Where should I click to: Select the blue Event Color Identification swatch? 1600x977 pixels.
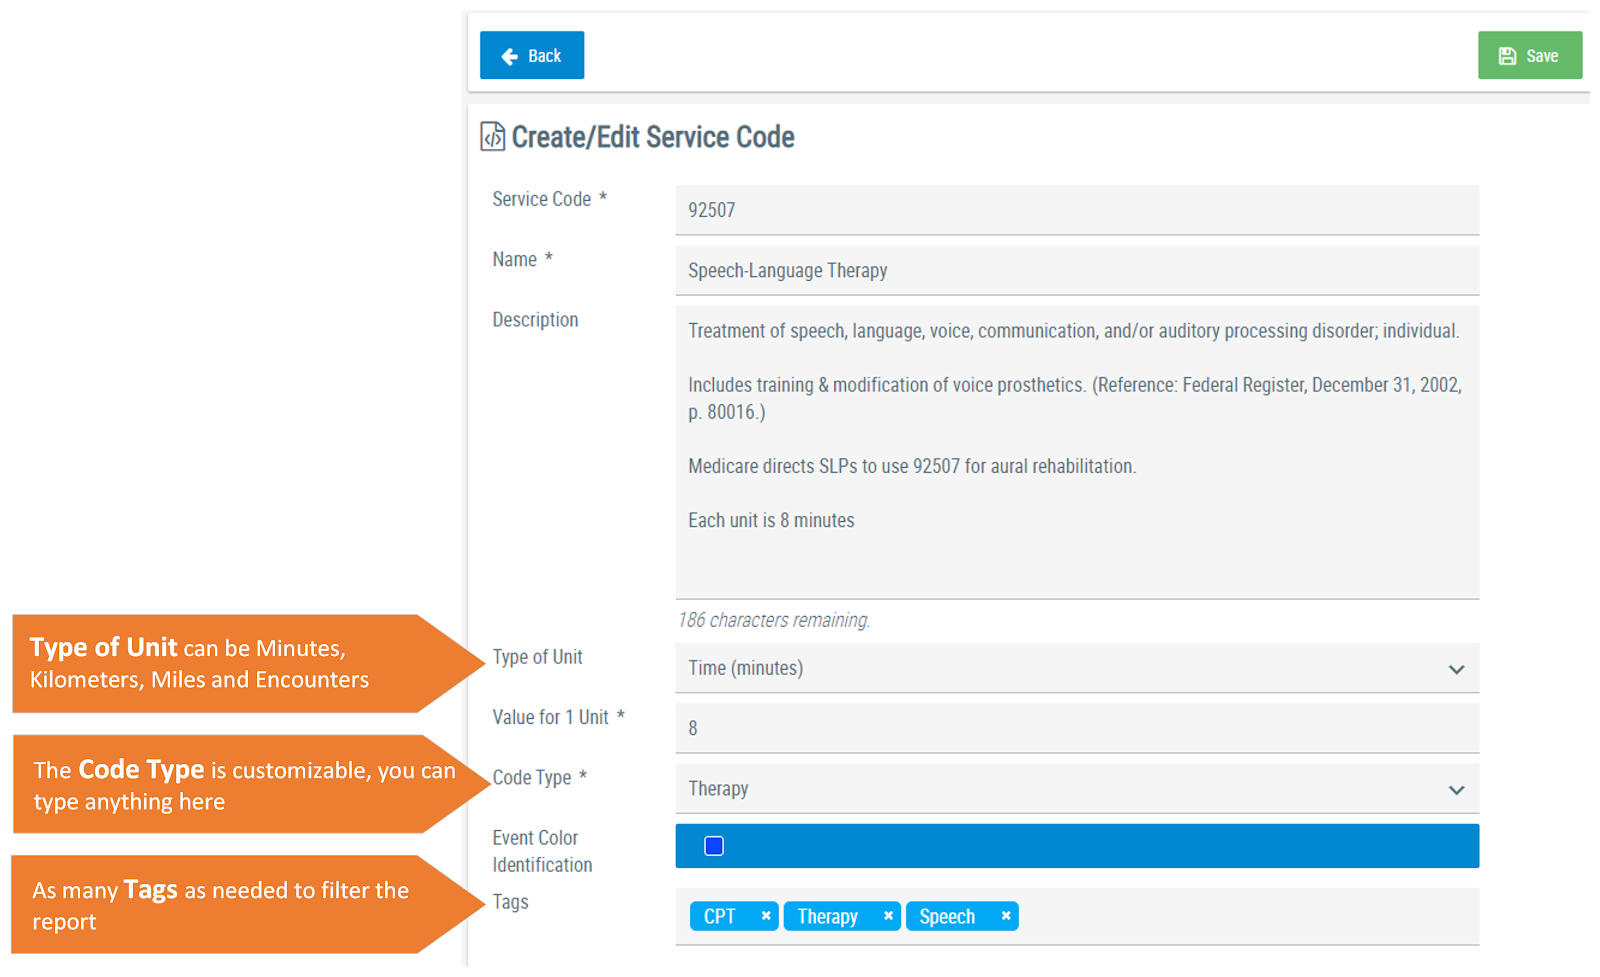pyautogui.click(x=1078, y=845)
